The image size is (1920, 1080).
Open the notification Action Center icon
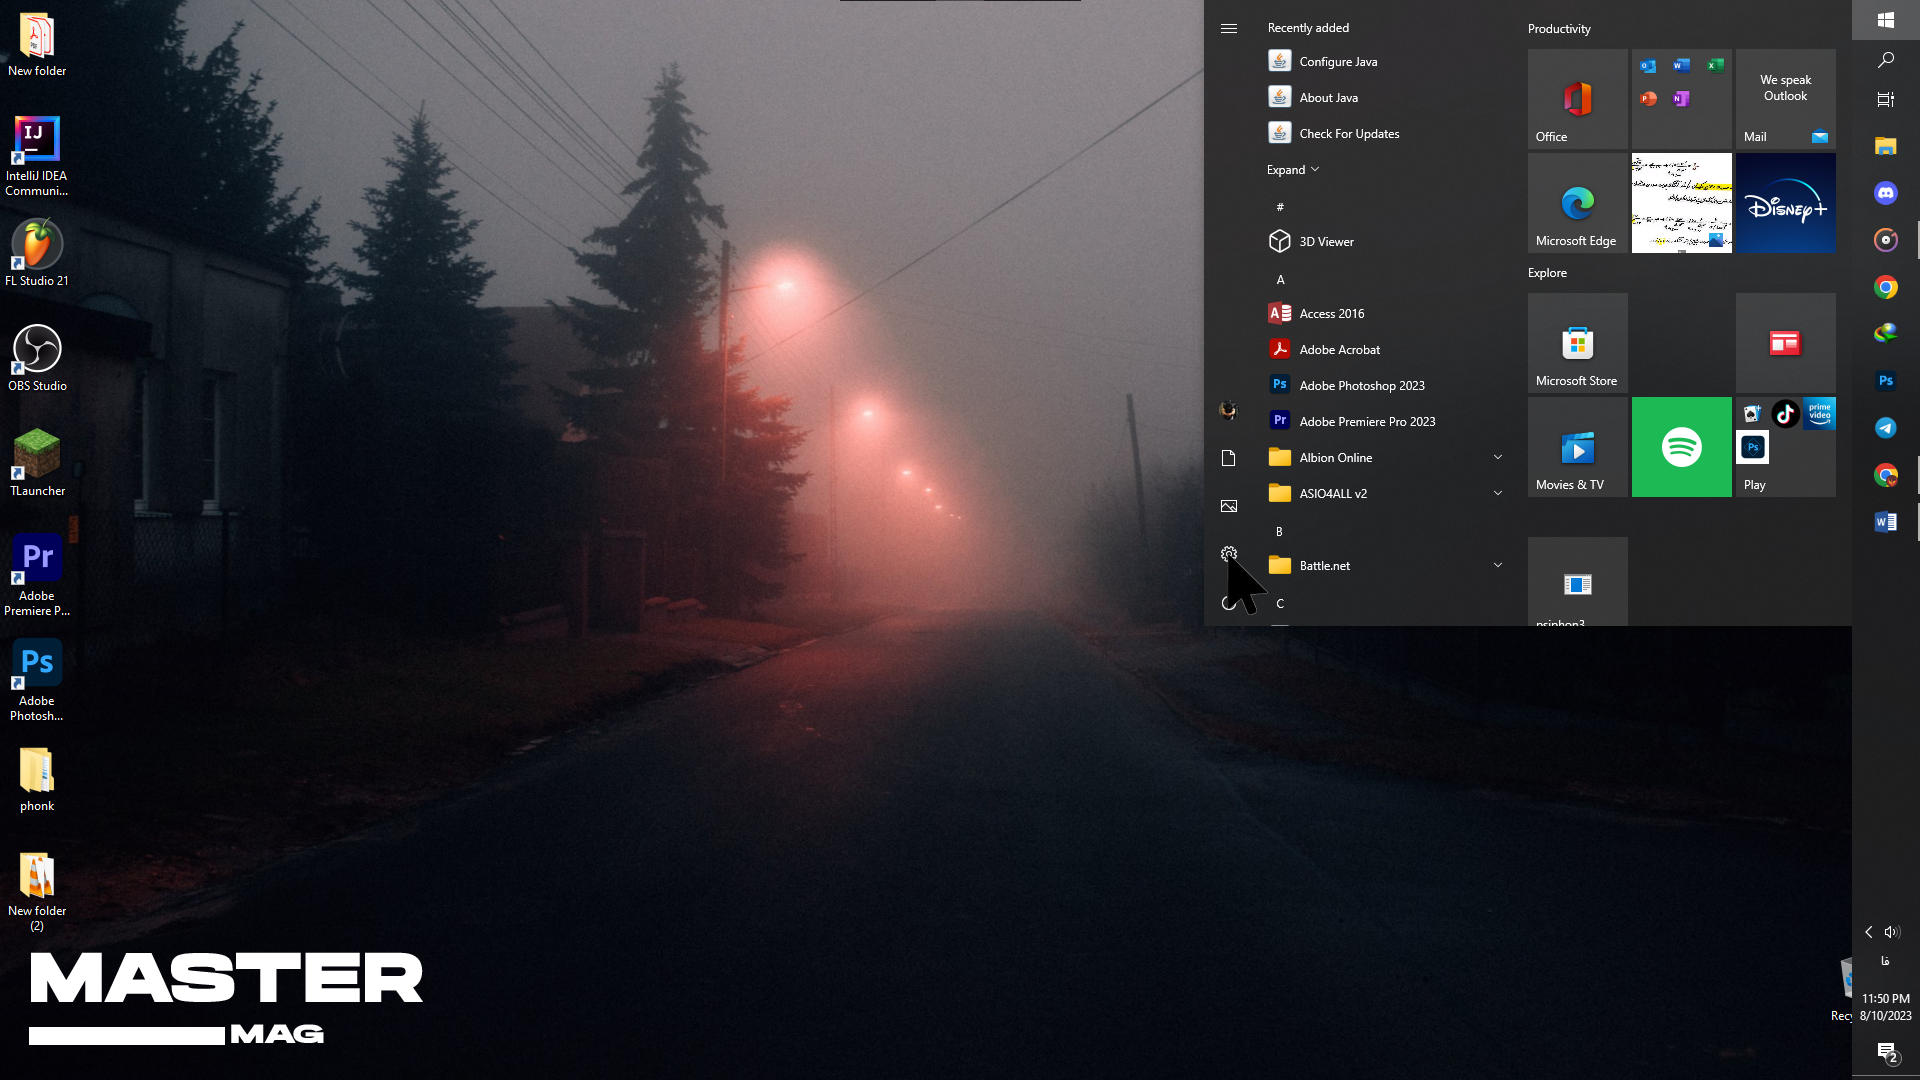click(x=1886, y=1052)
